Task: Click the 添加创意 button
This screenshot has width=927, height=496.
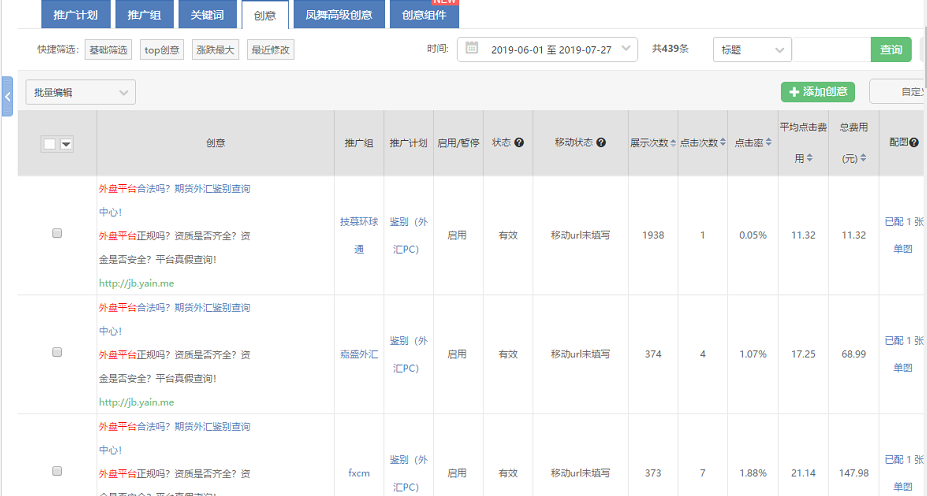Action: pos(818,92)
